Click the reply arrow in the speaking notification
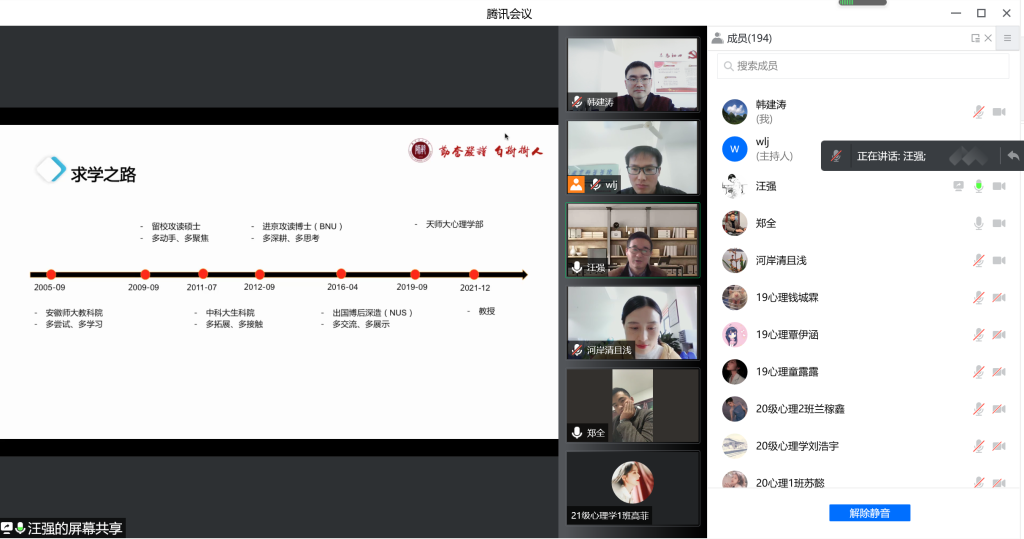Image resolution: width=1024 pixels, height=539 pixels. [x=1013, y=156]
